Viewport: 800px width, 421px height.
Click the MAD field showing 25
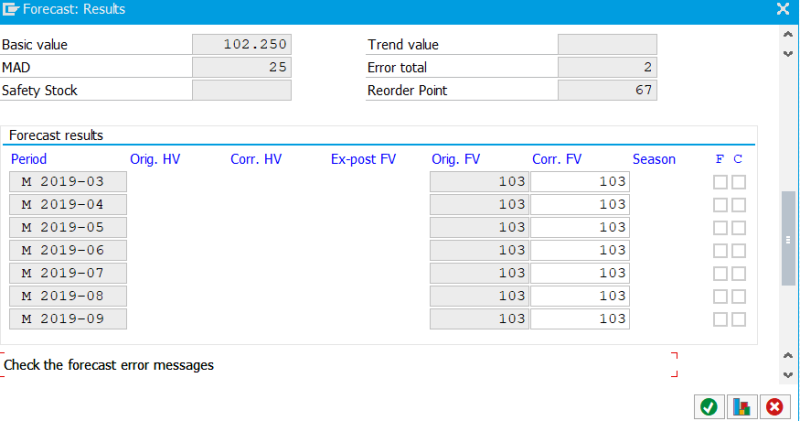(242, 67)
